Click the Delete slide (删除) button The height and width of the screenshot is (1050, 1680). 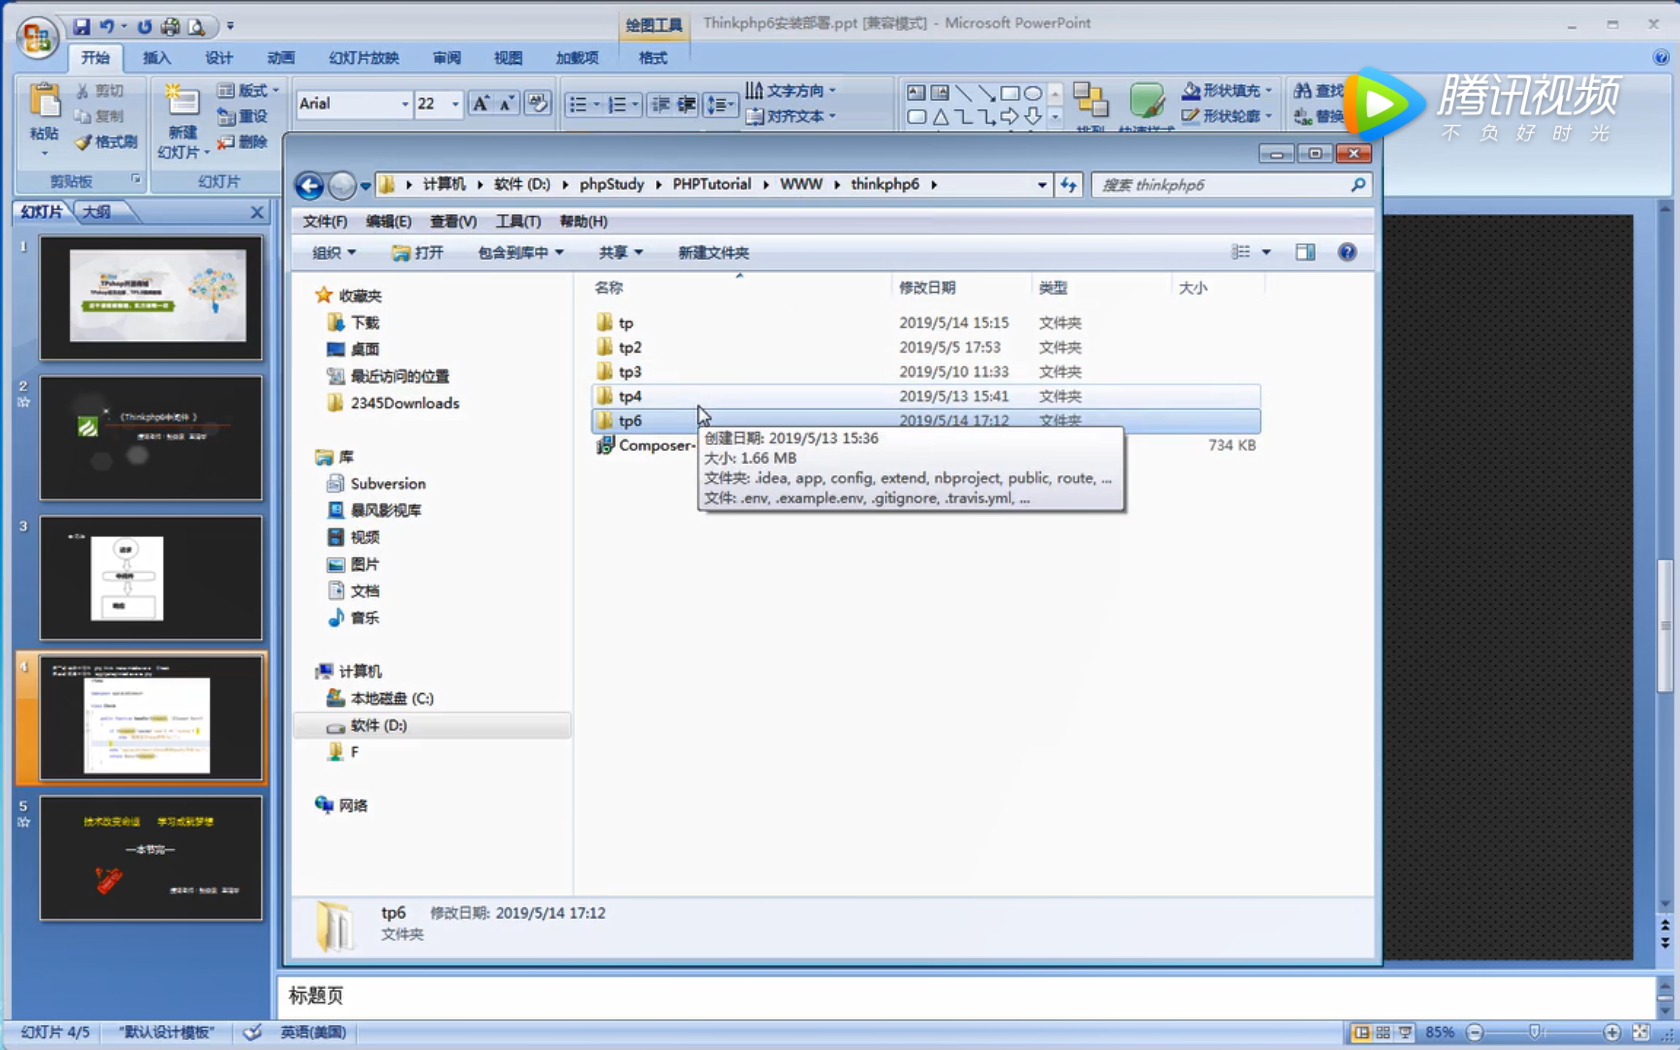[x=242, y=142]
